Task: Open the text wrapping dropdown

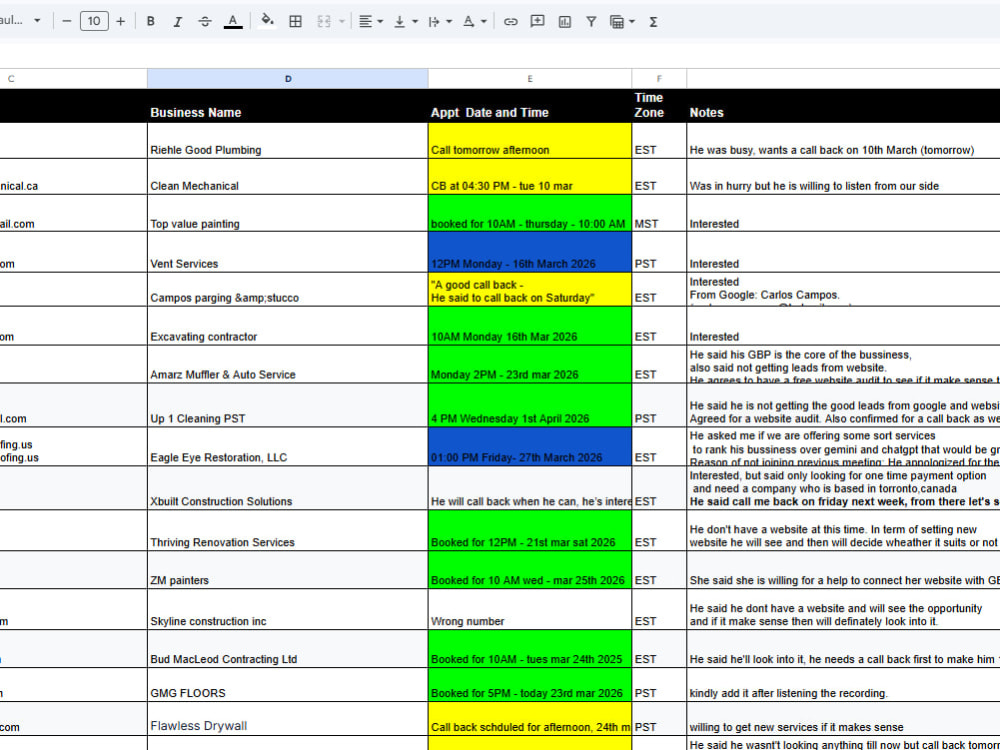Action: 439,21
